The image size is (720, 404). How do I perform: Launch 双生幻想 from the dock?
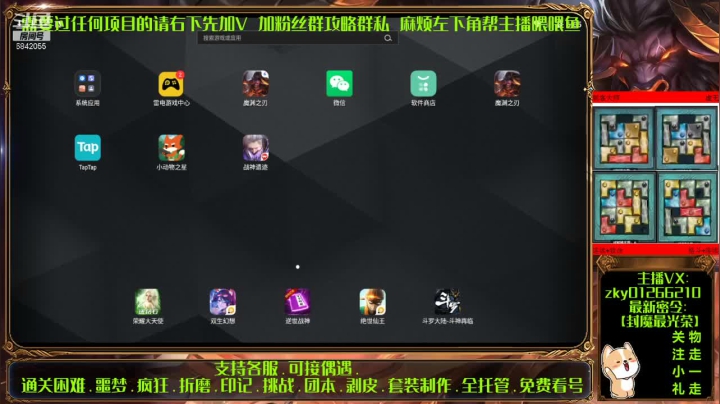(223, 302)
